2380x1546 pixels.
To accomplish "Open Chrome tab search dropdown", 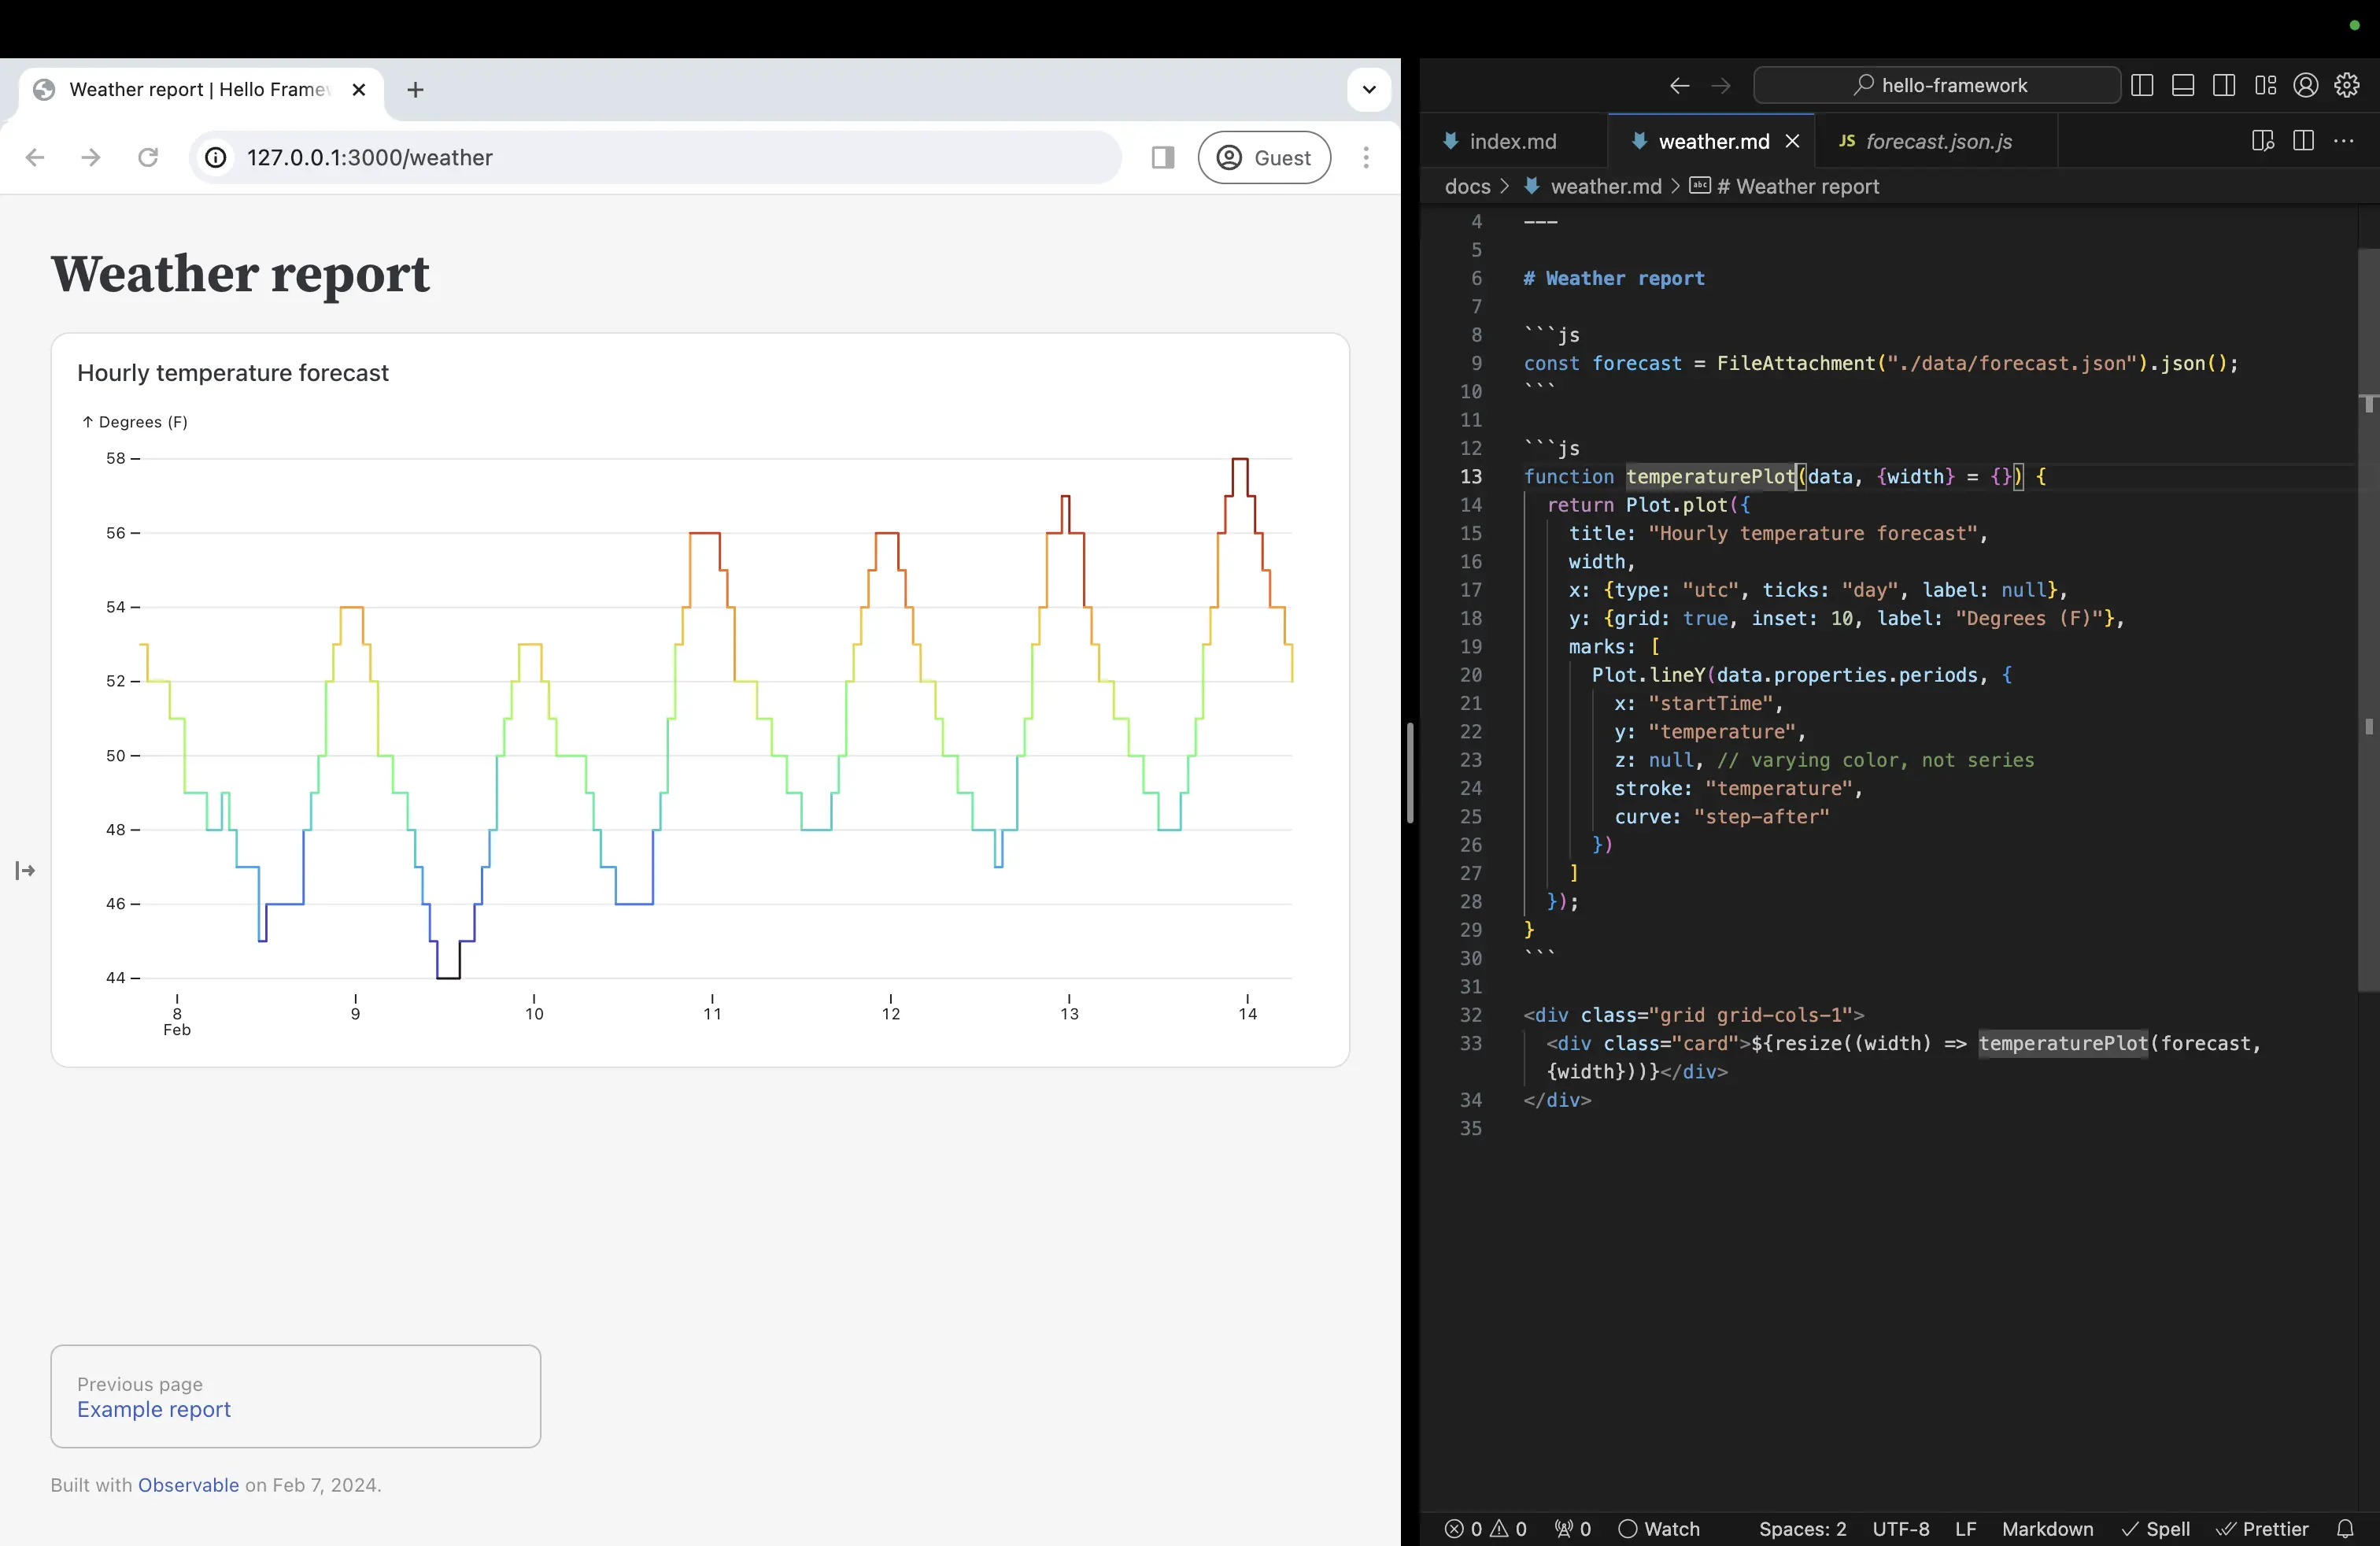I will (1369, 89).
